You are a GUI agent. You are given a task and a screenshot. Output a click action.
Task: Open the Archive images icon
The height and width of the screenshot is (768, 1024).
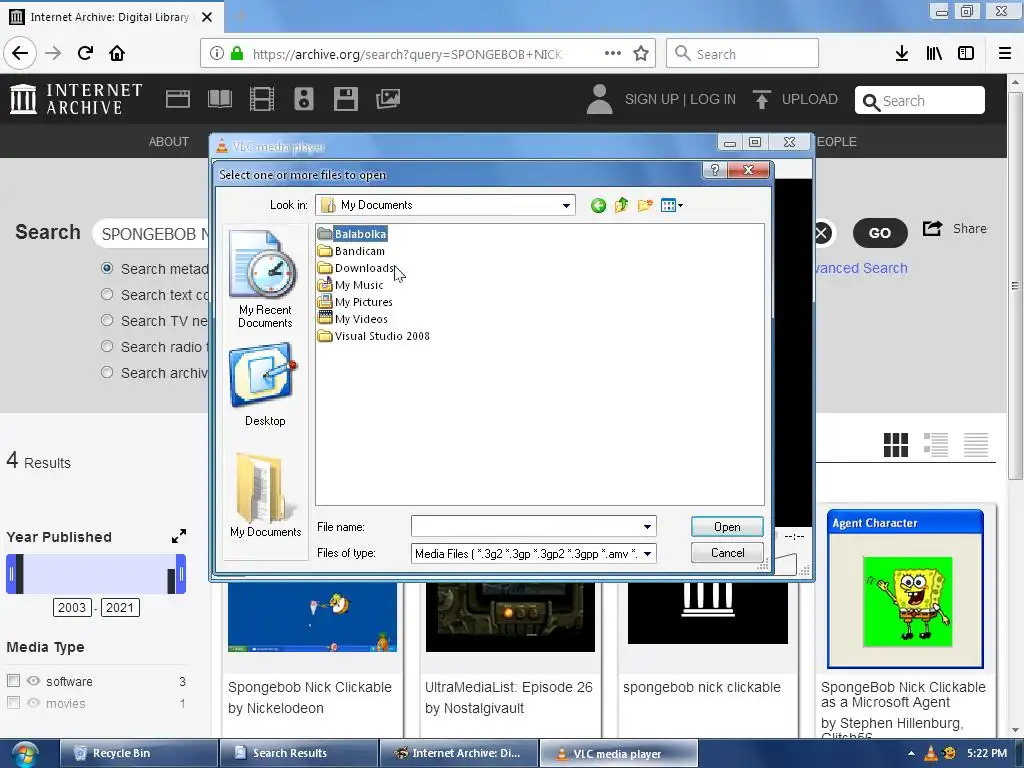click(x=388, y=99)
